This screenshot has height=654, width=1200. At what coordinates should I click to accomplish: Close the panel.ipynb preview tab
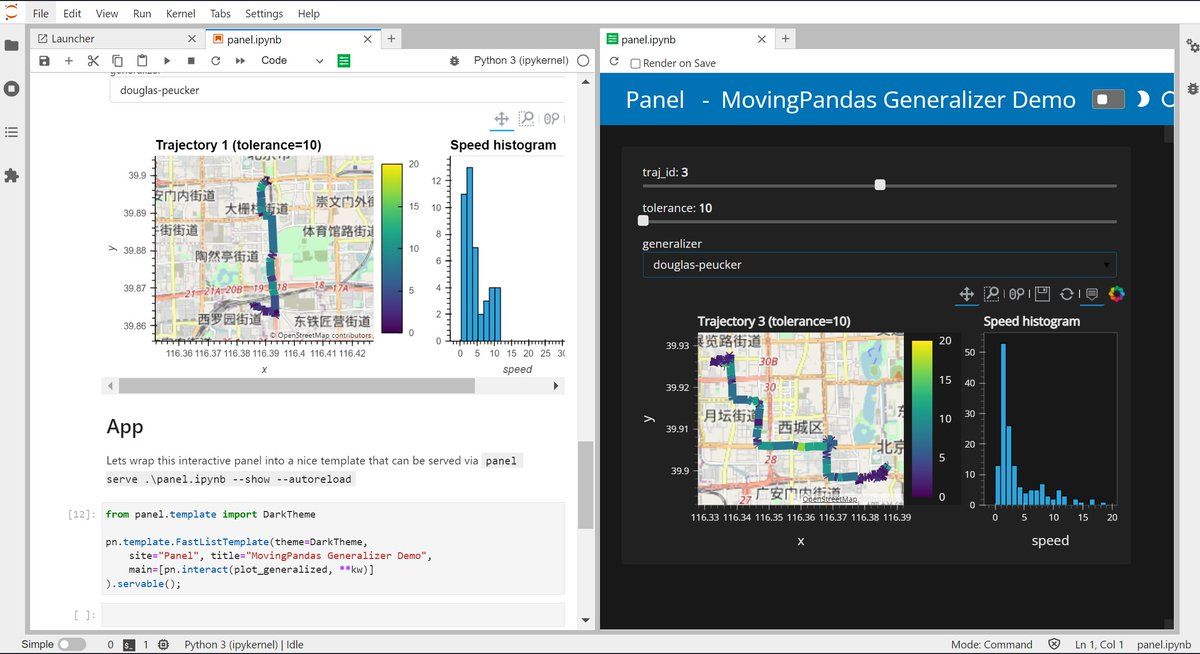point(762,40)
